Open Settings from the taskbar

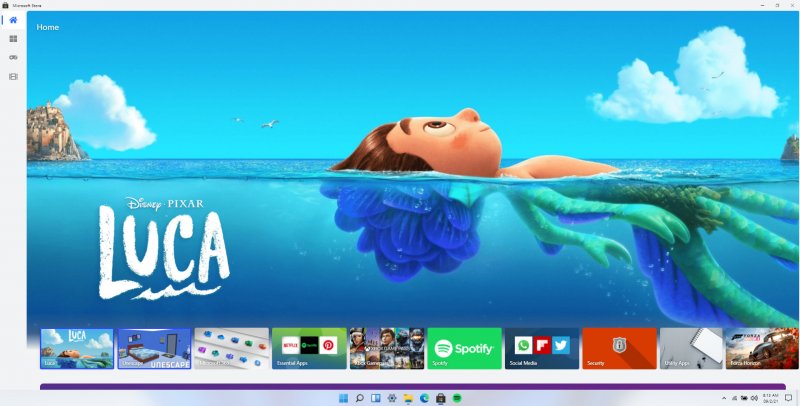coord(392,398)
